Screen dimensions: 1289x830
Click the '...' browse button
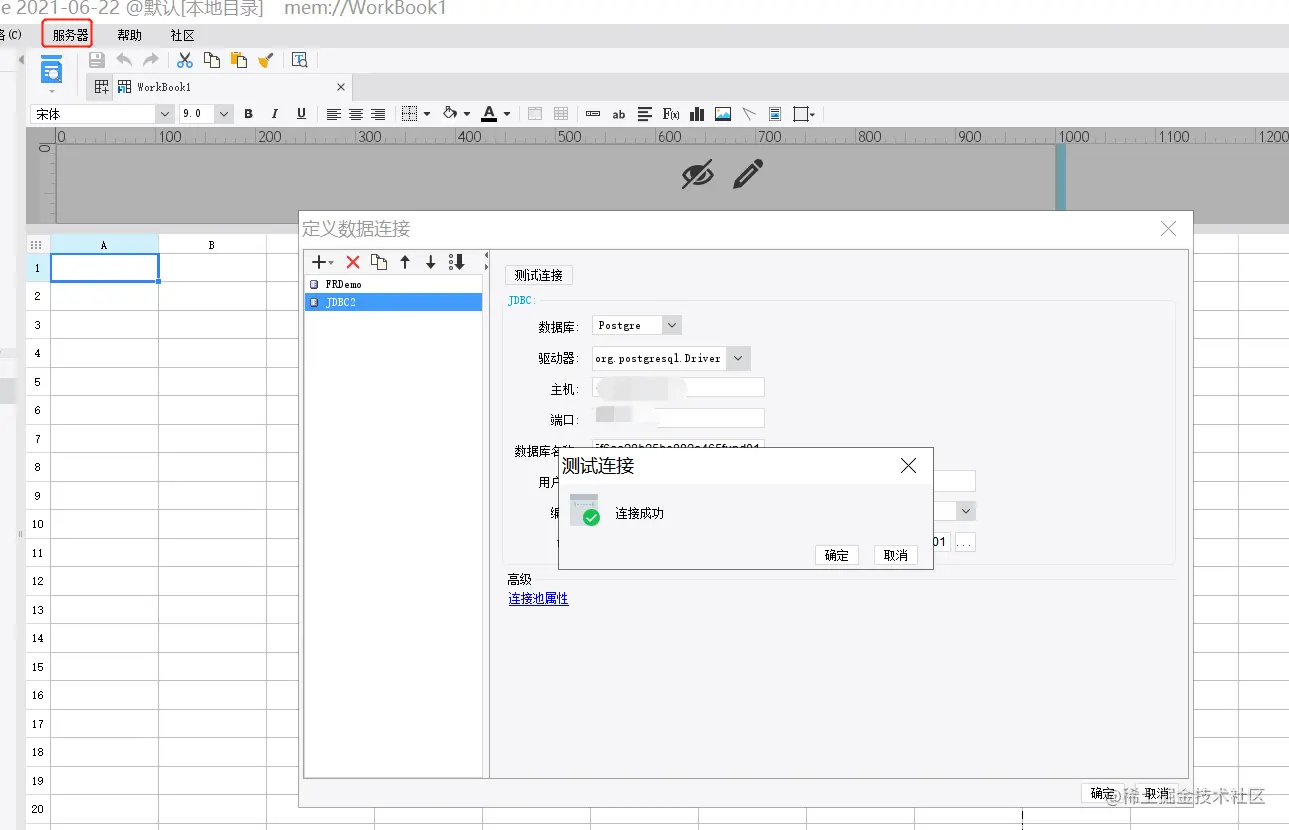(x=964, y=542)
